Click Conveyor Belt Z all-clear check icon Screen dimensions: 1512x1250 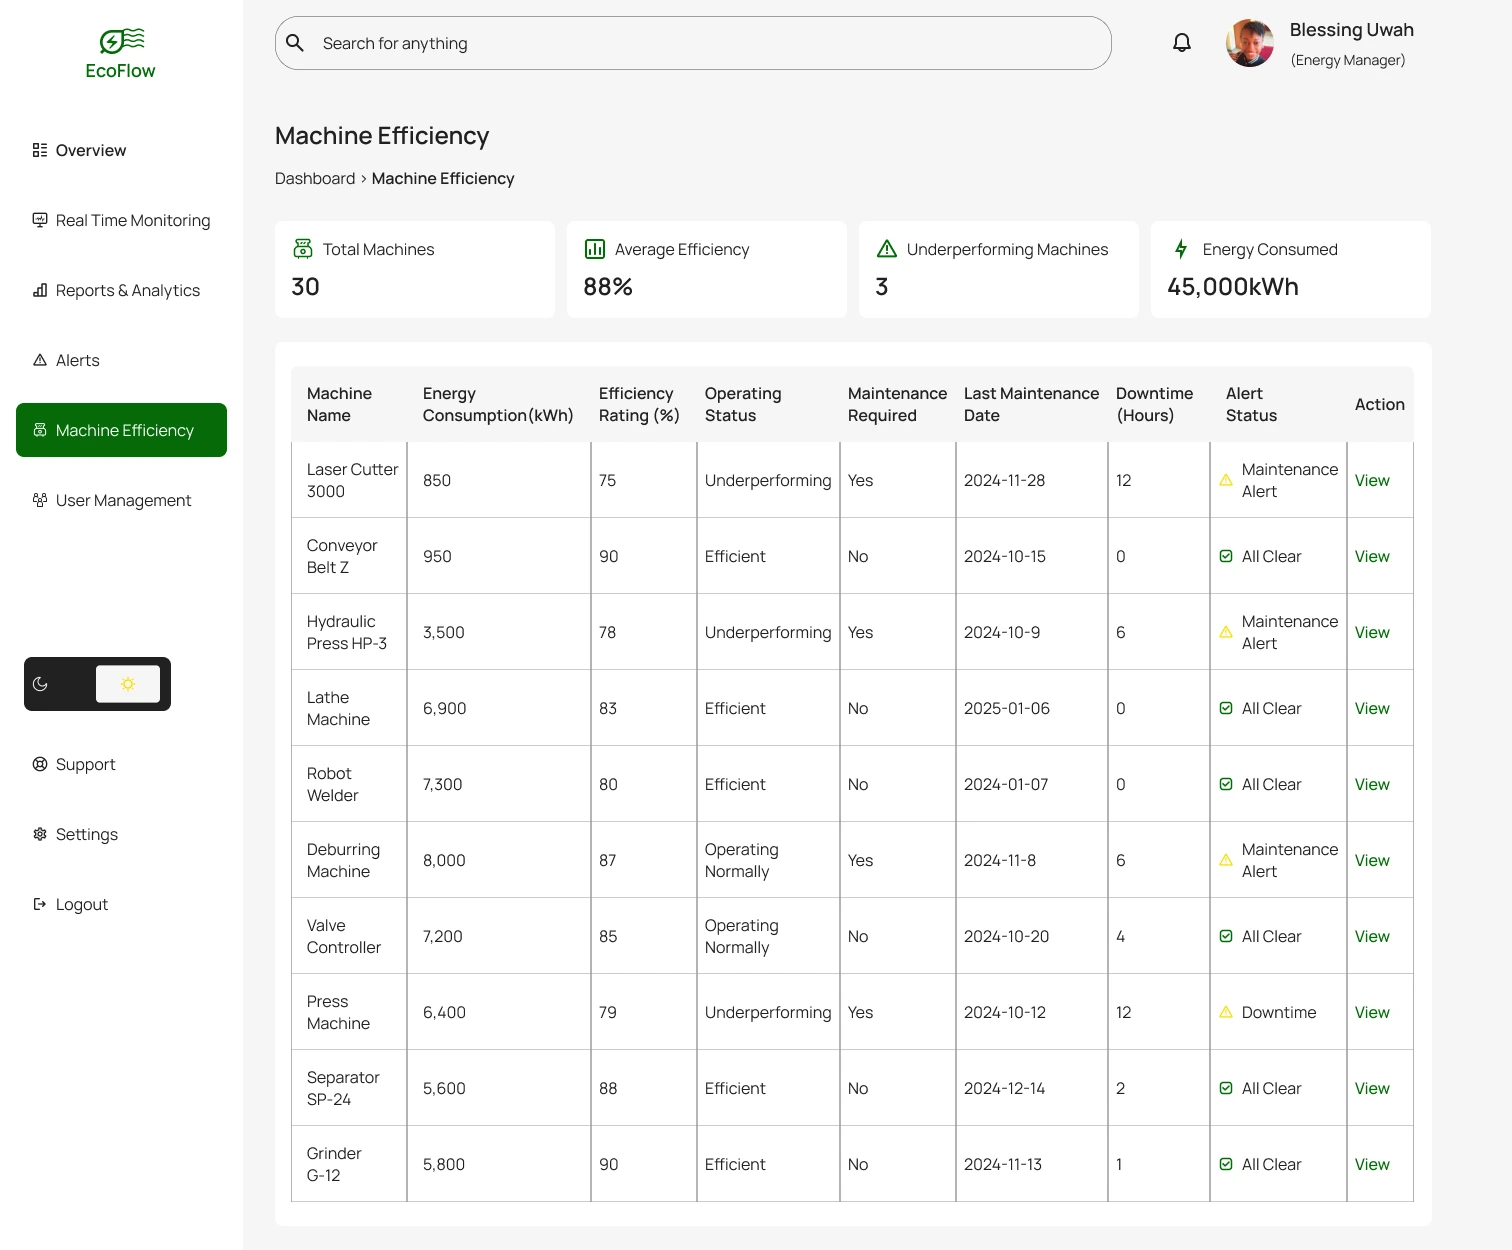click(1226, 557)
